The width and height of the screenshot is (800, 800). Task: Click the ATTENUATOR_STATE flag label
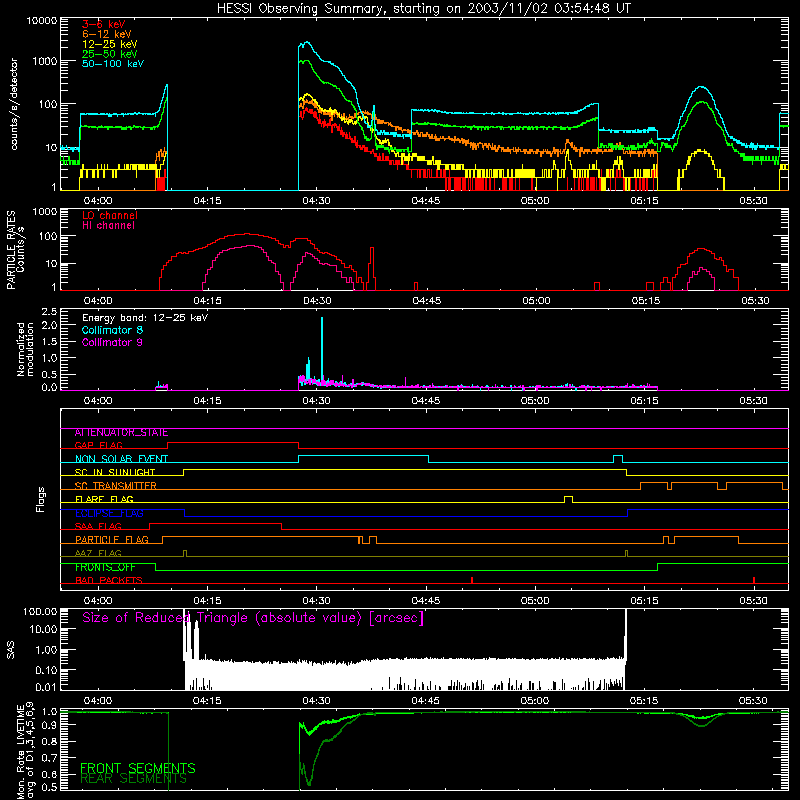pyautogui.click(x=121, y=432)
